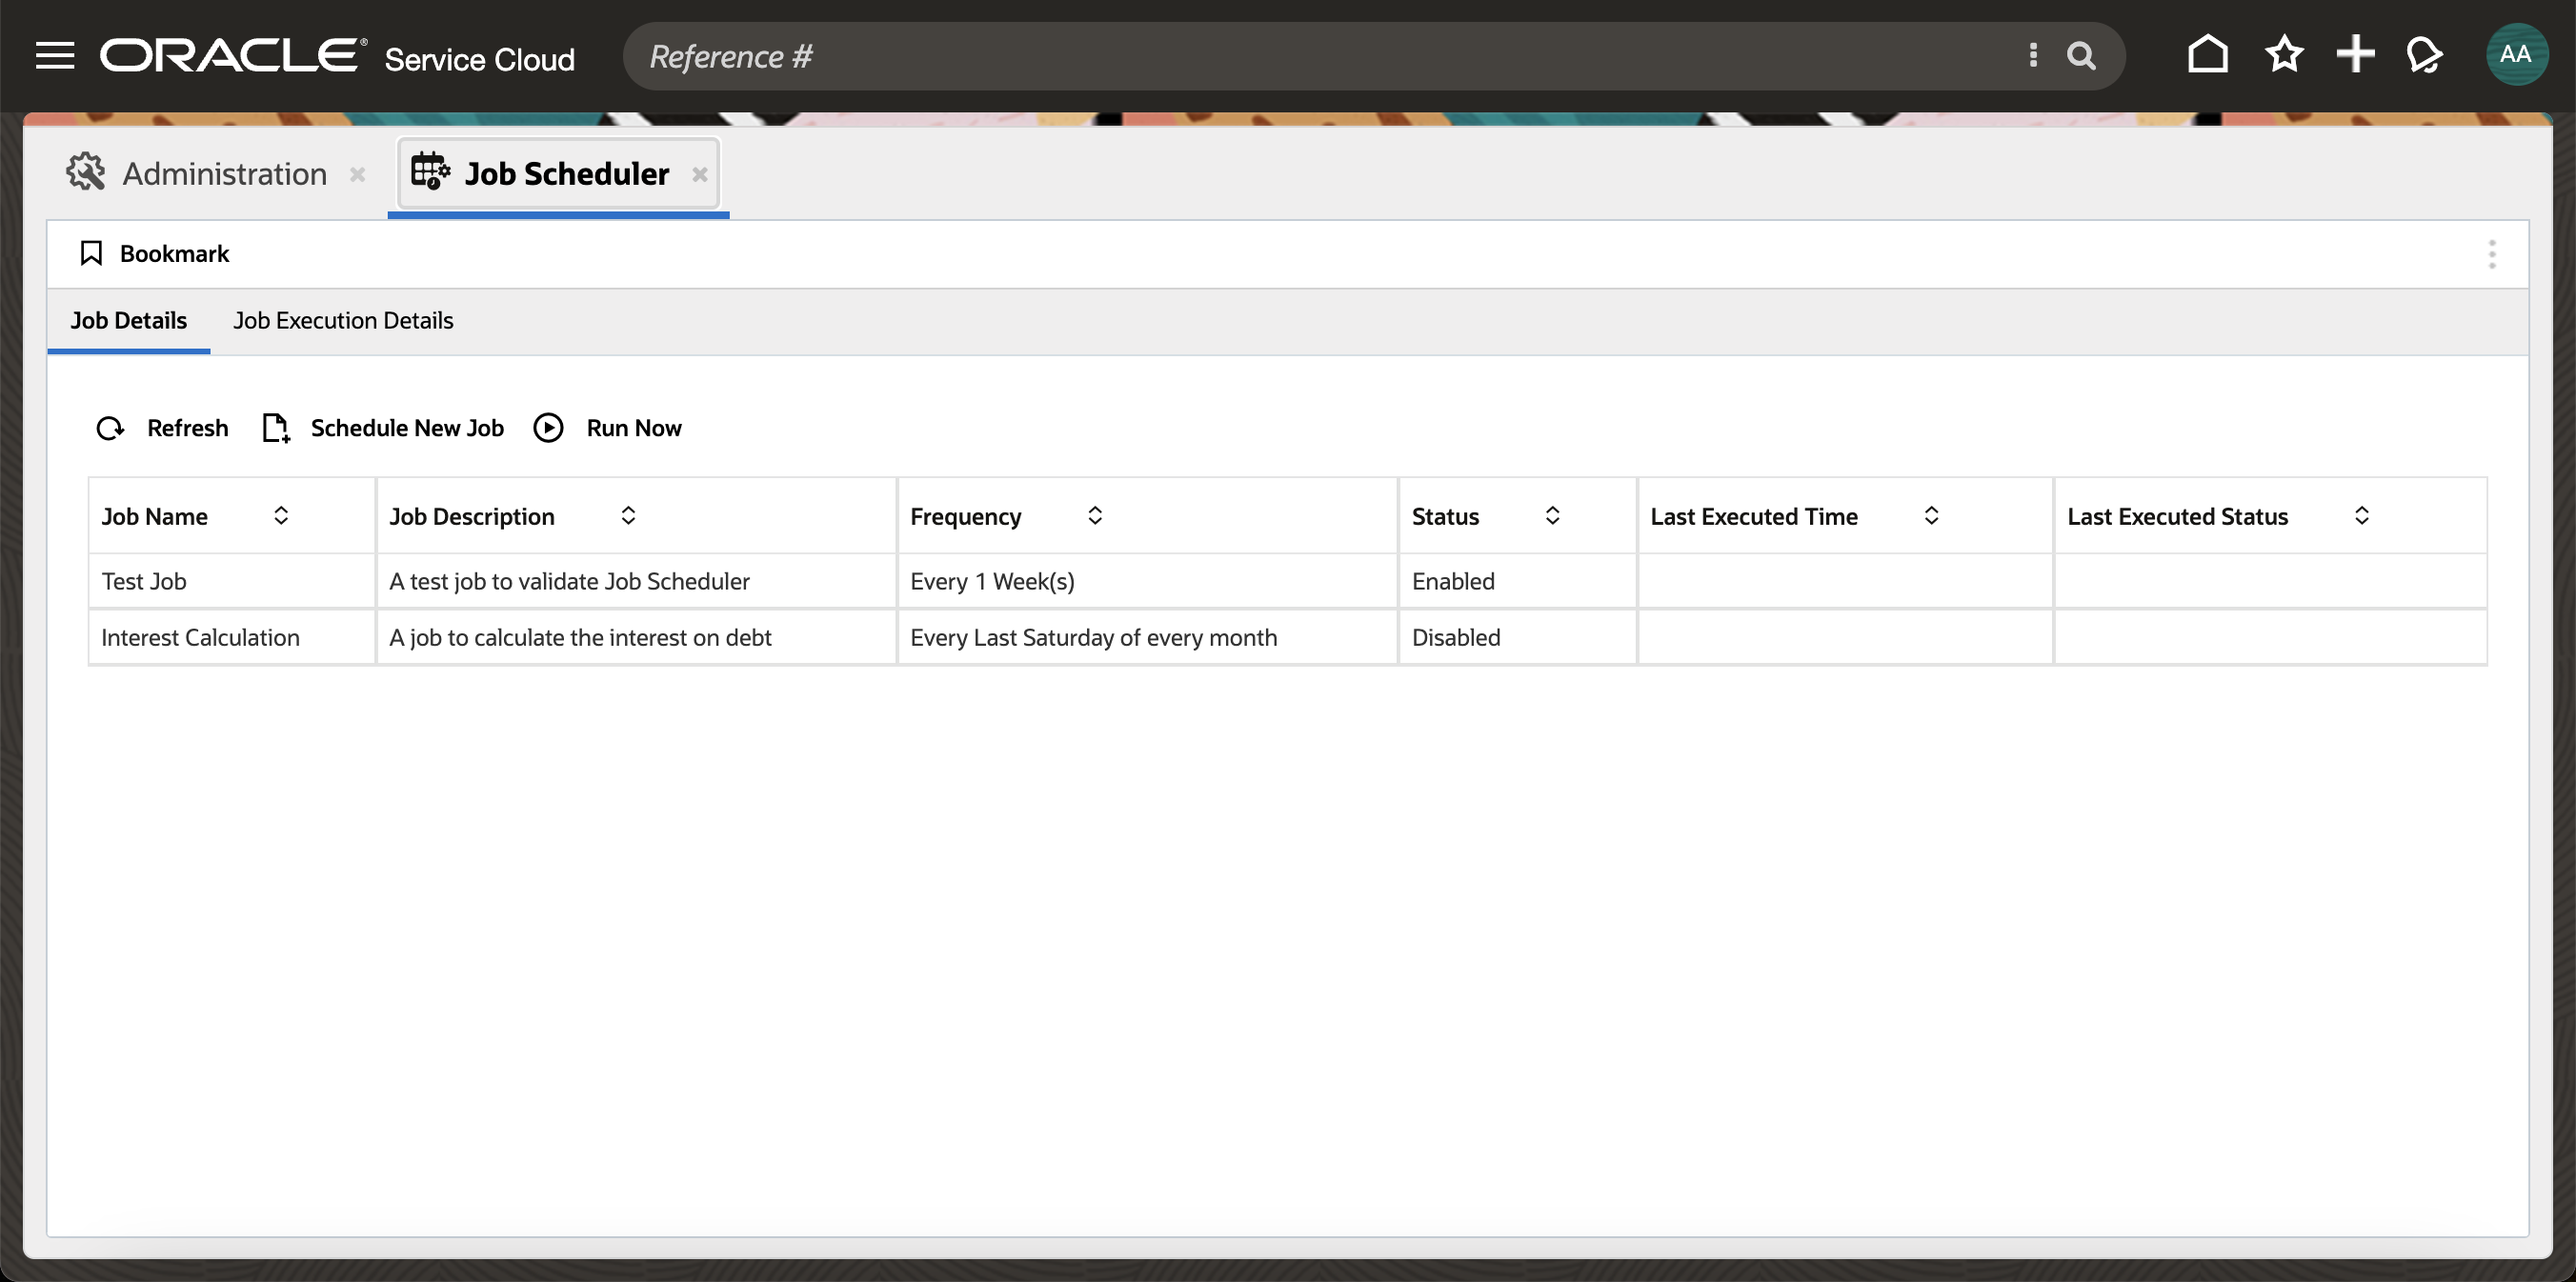Click the Bookmark icon
This screenshot has width=2576, height=1282.
(x=91, y=254)
